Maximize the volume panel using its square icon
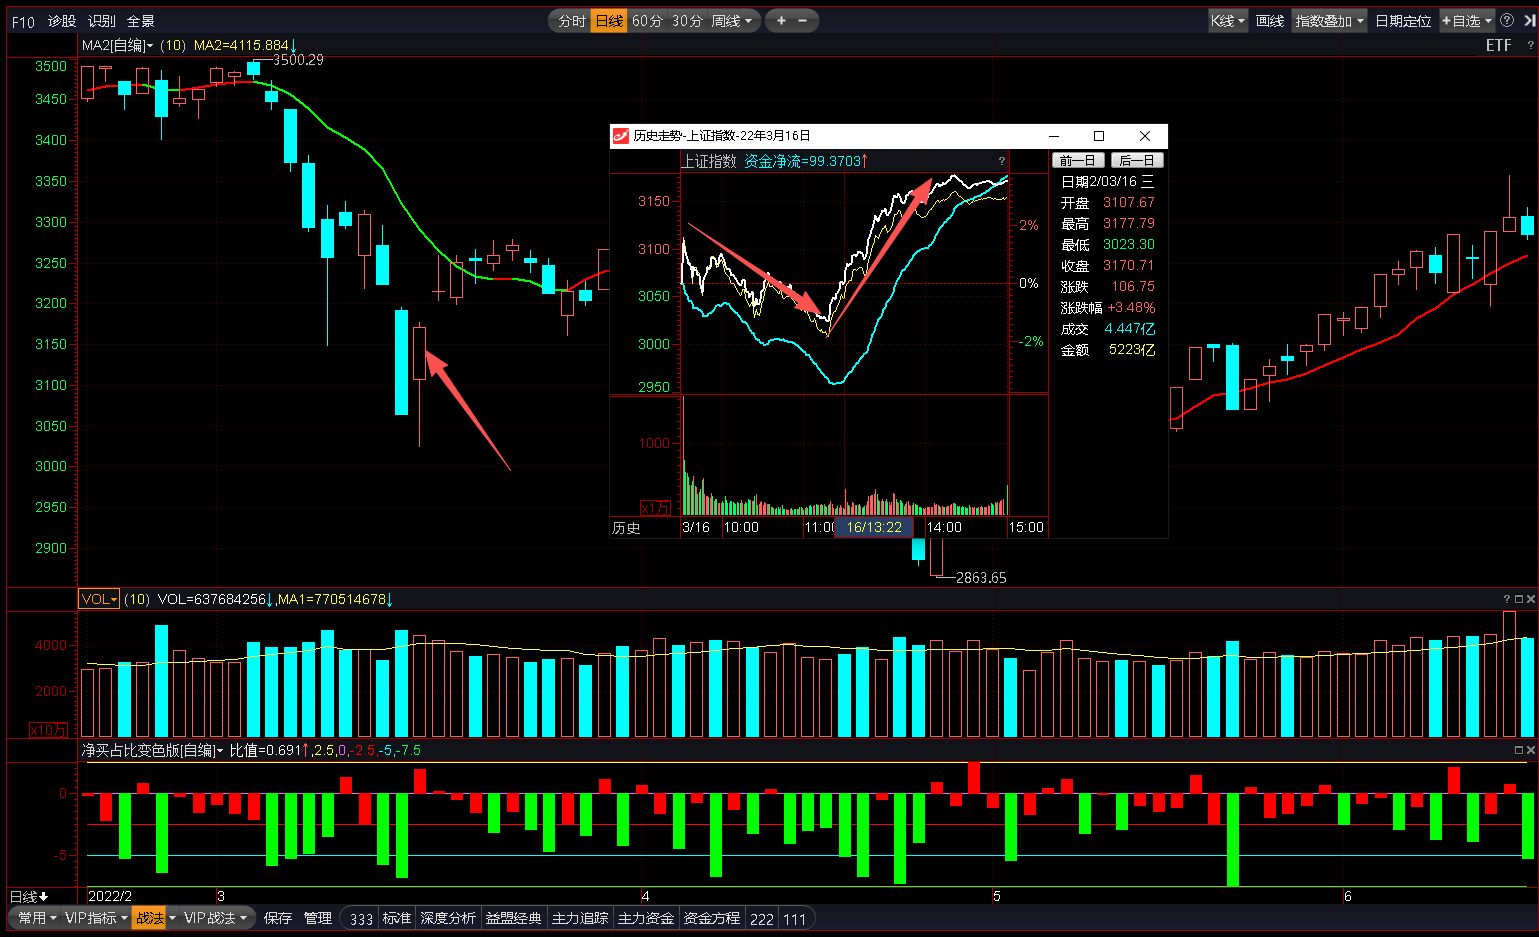1539x937 pixels. (1519, 599)
